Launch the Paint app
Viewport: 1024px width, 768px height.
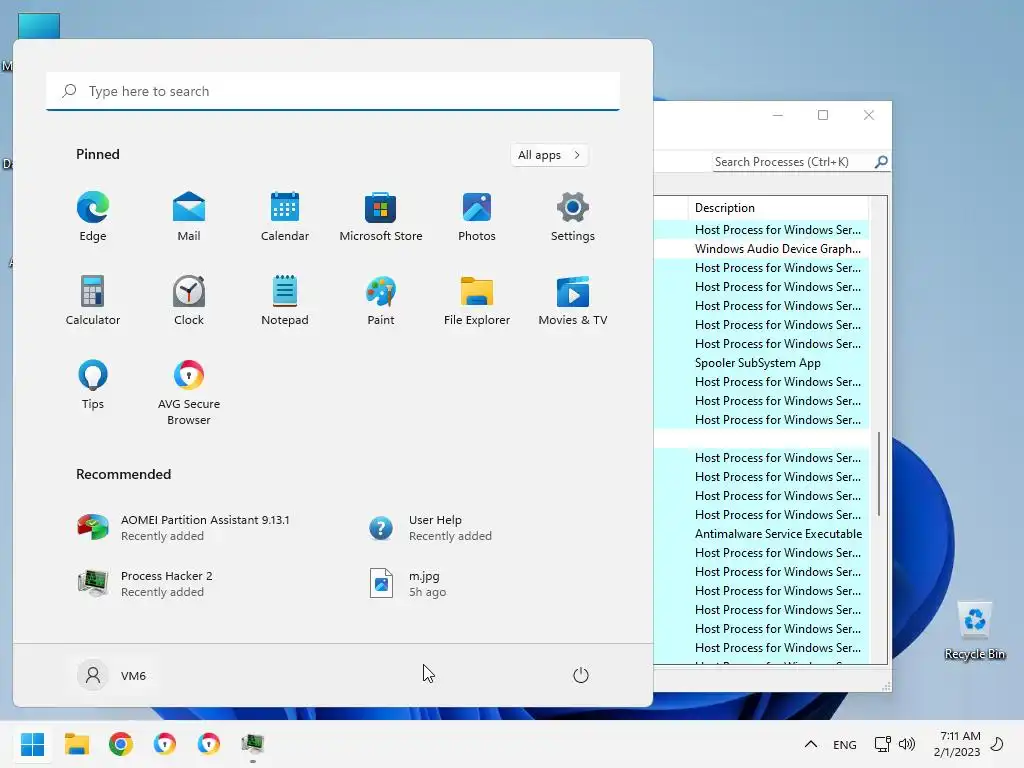click(x=381, y=300)
